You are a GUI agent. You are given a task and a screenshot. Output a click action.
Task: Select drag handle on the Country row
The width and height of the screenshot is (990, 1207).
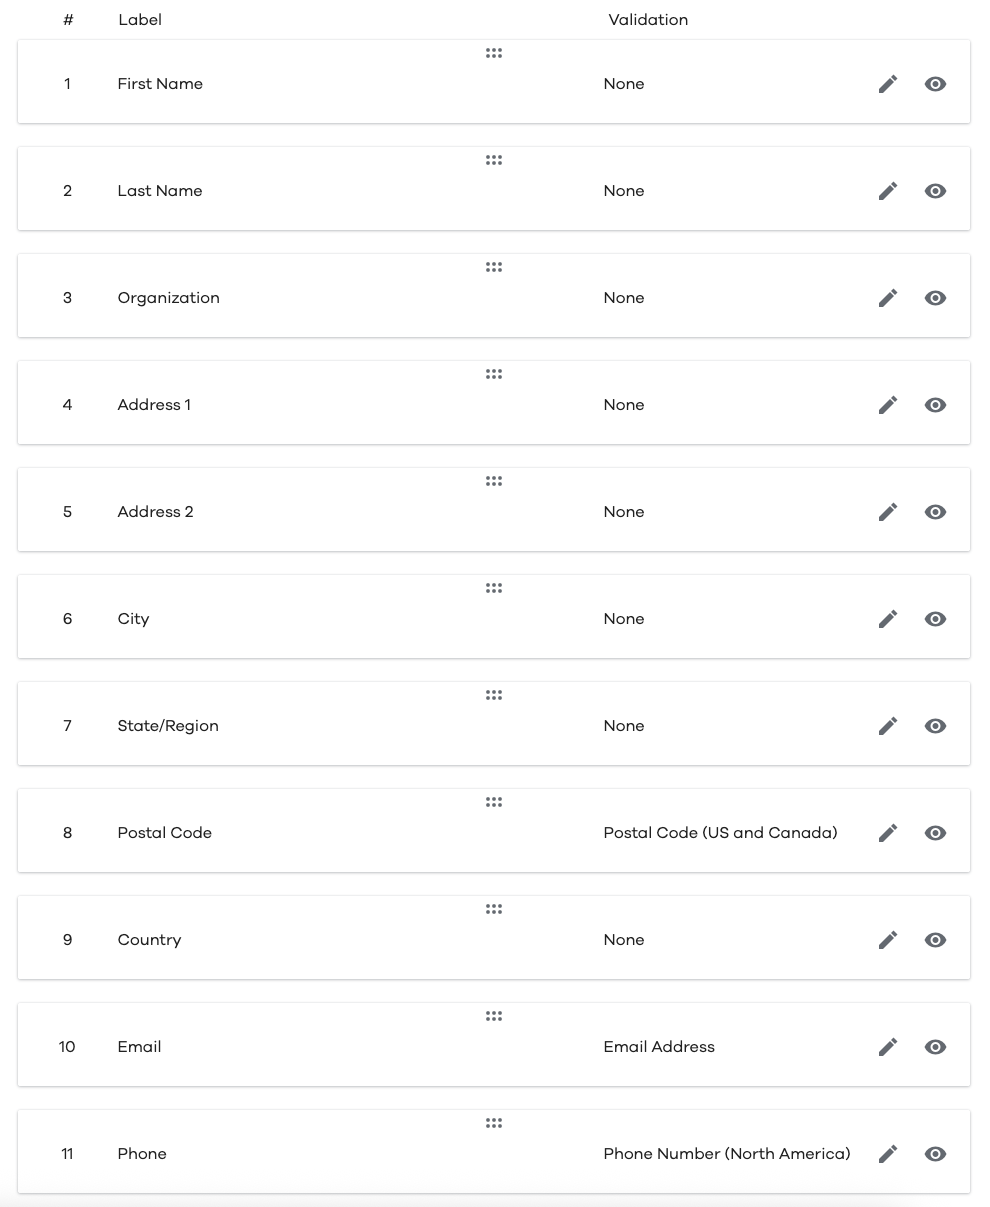[494, 909]
